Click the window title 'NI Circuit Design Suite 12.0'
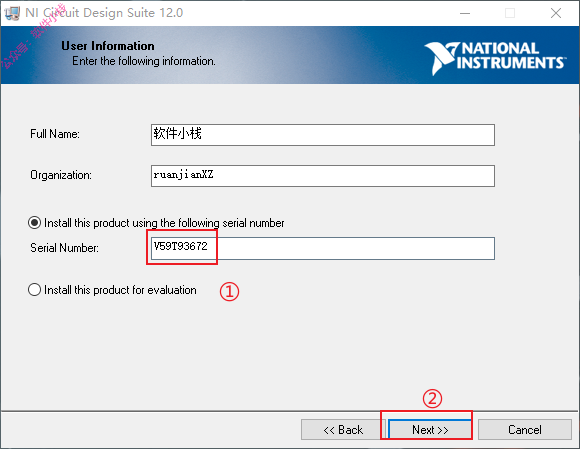 (104, 13)
